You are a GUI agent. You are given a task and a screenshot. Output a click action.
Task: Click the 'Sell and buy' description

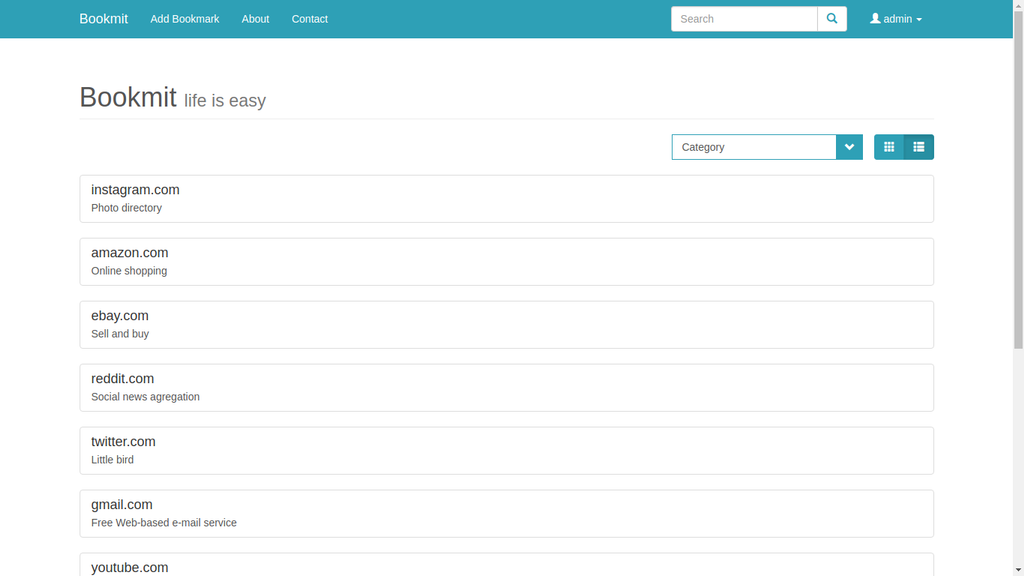[x=120, y=334]
